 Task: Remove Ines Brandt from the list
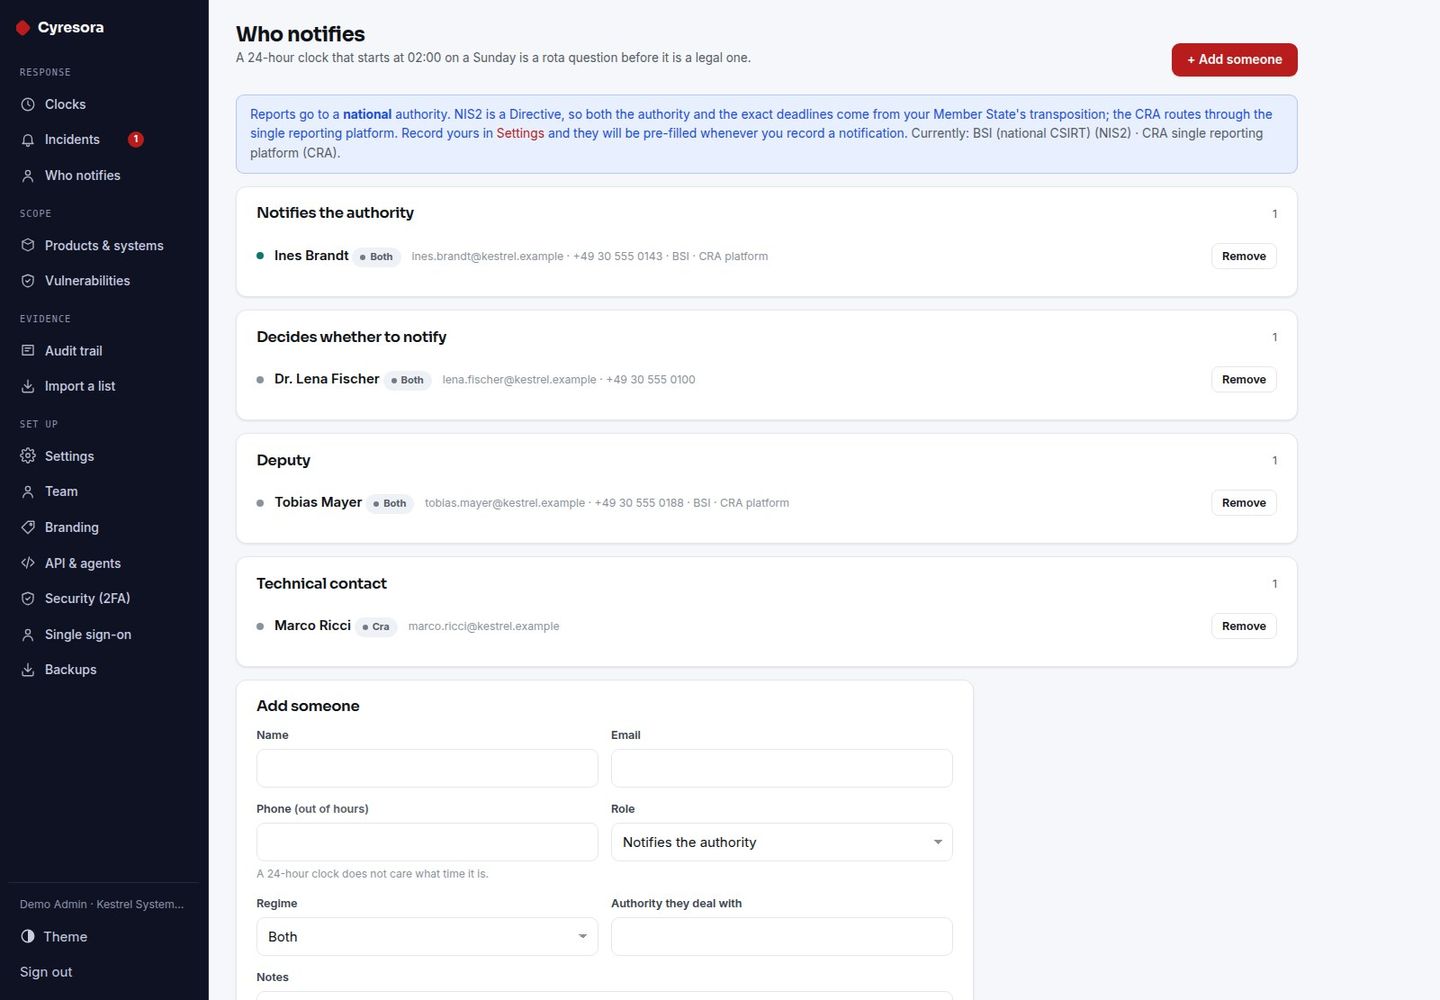tap(1244, 256)
